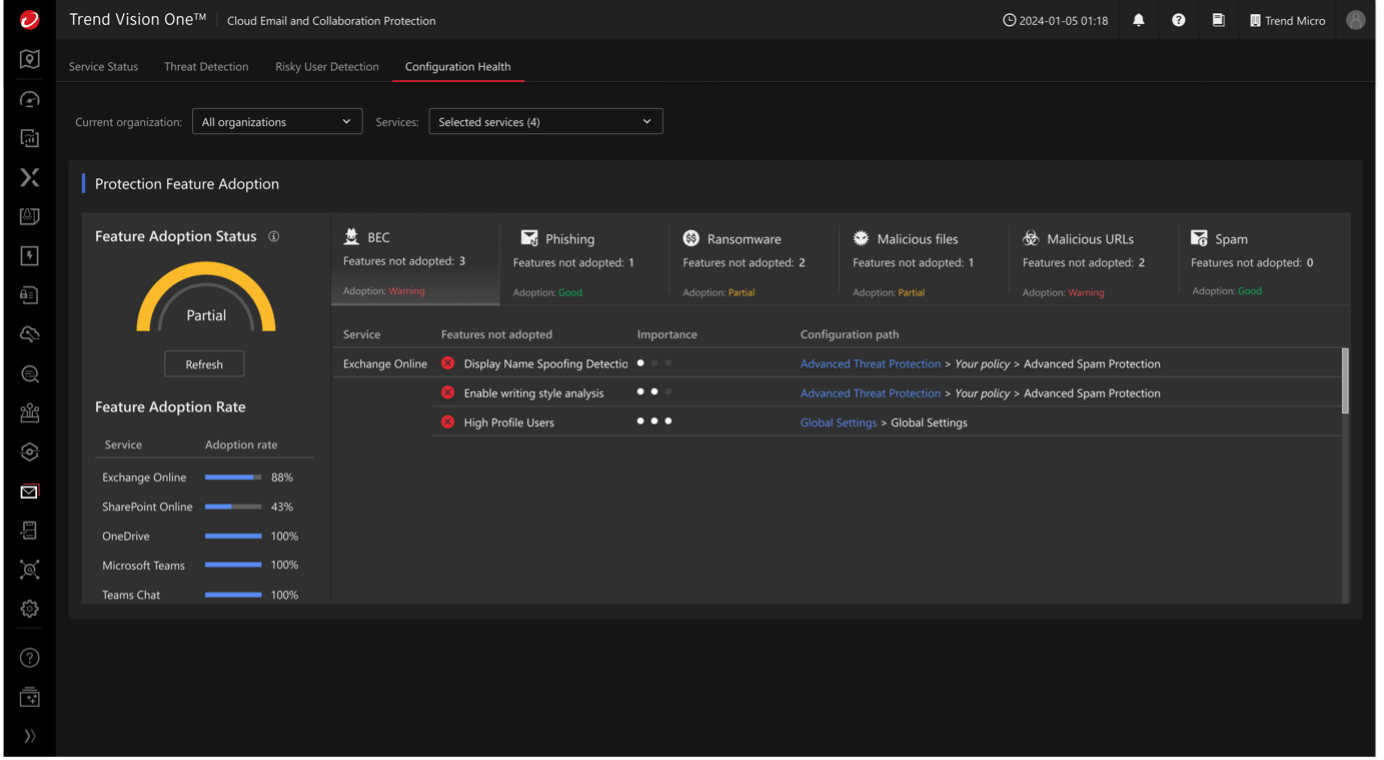Expand the sidebar with double chevron

pyautogui.click(x=30, y=736)
